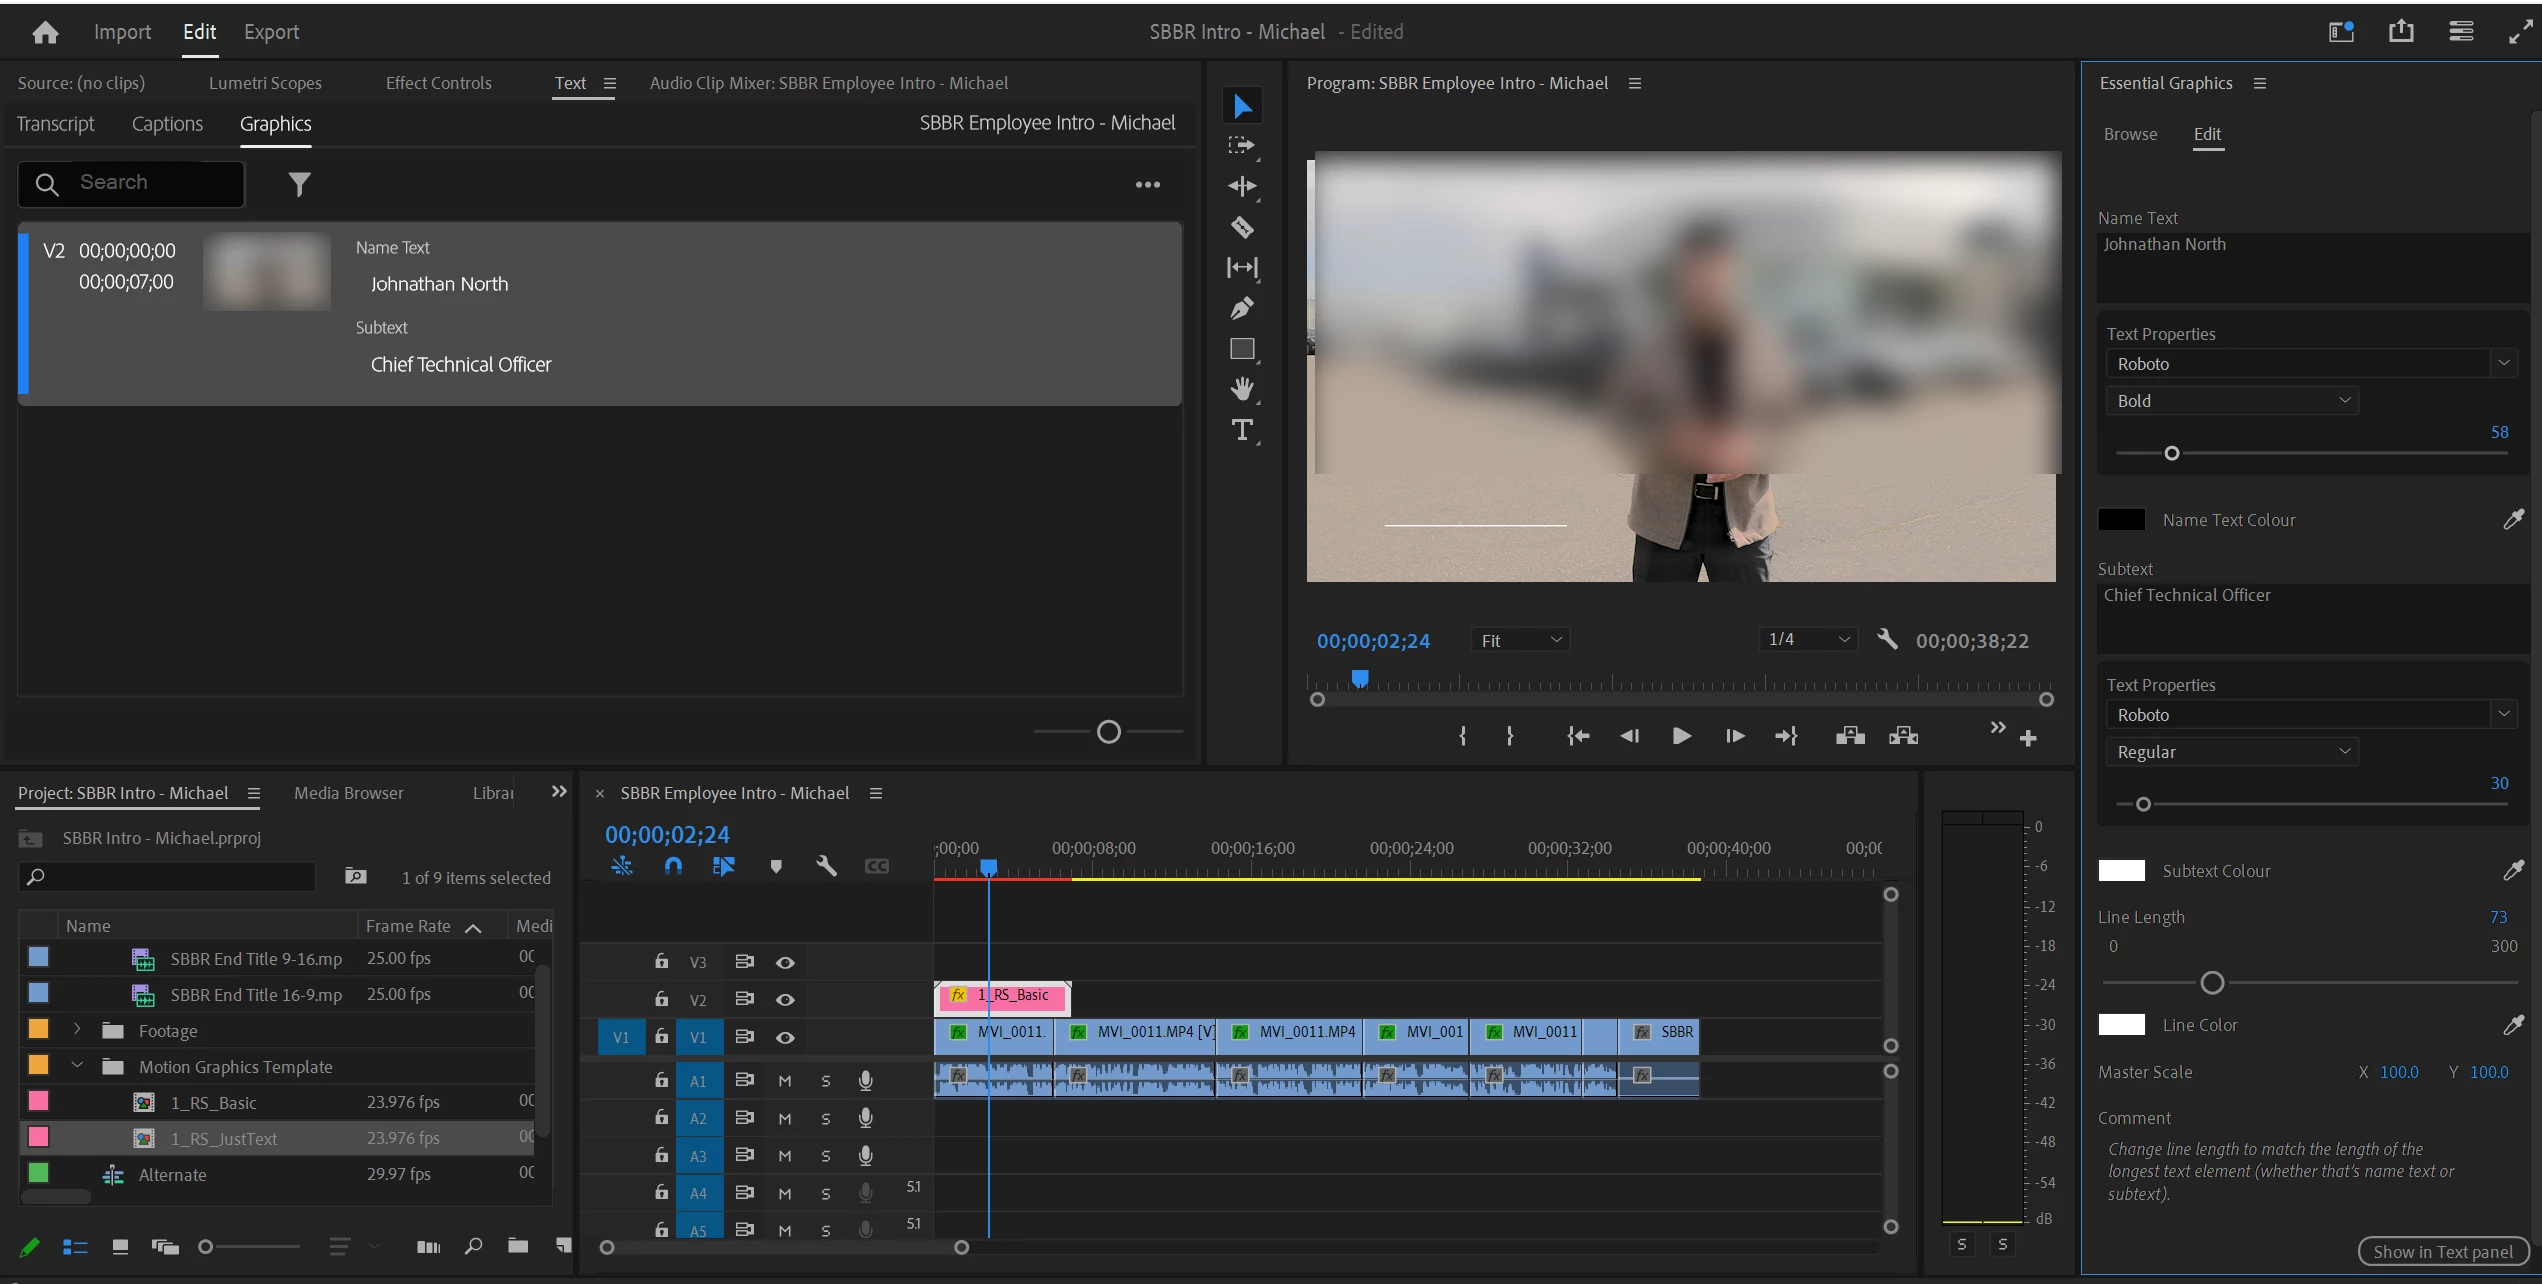Open the Browse tab in Essential Graphics
The image size is (2542, 1284).
[x=2130, y=134]
